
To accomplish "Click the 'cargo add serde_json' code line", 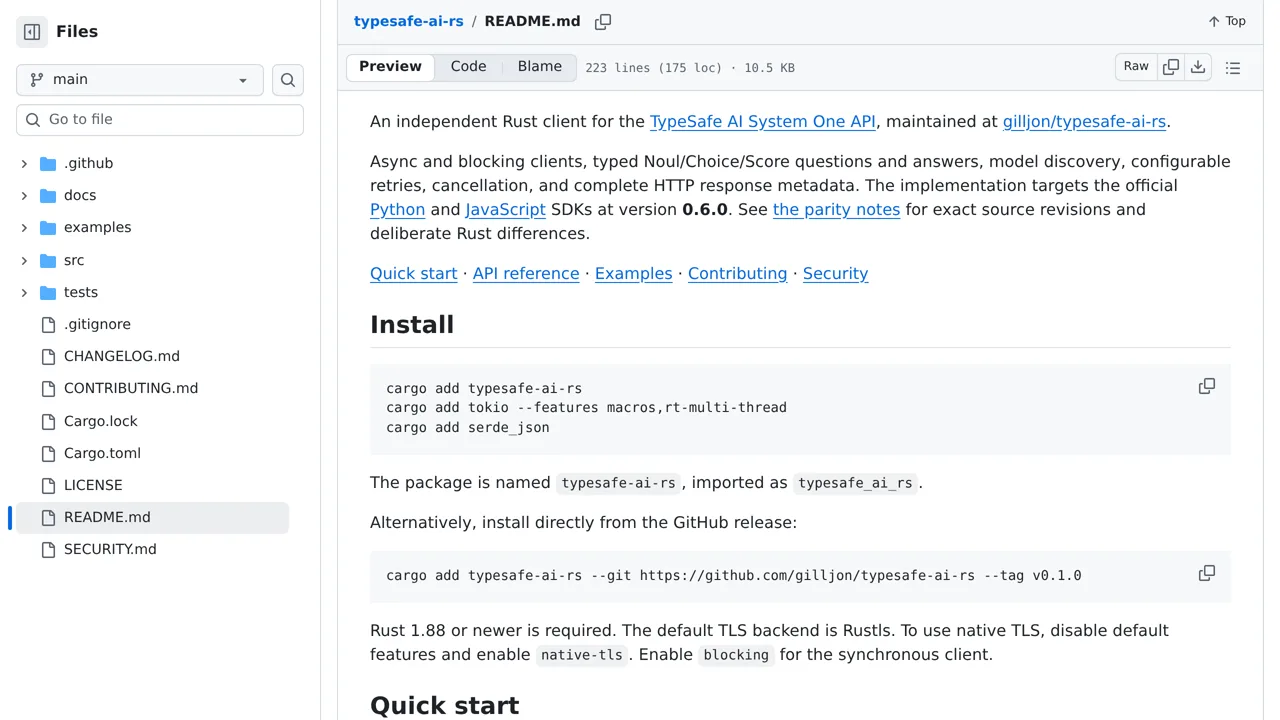I will tap(468, 428).
